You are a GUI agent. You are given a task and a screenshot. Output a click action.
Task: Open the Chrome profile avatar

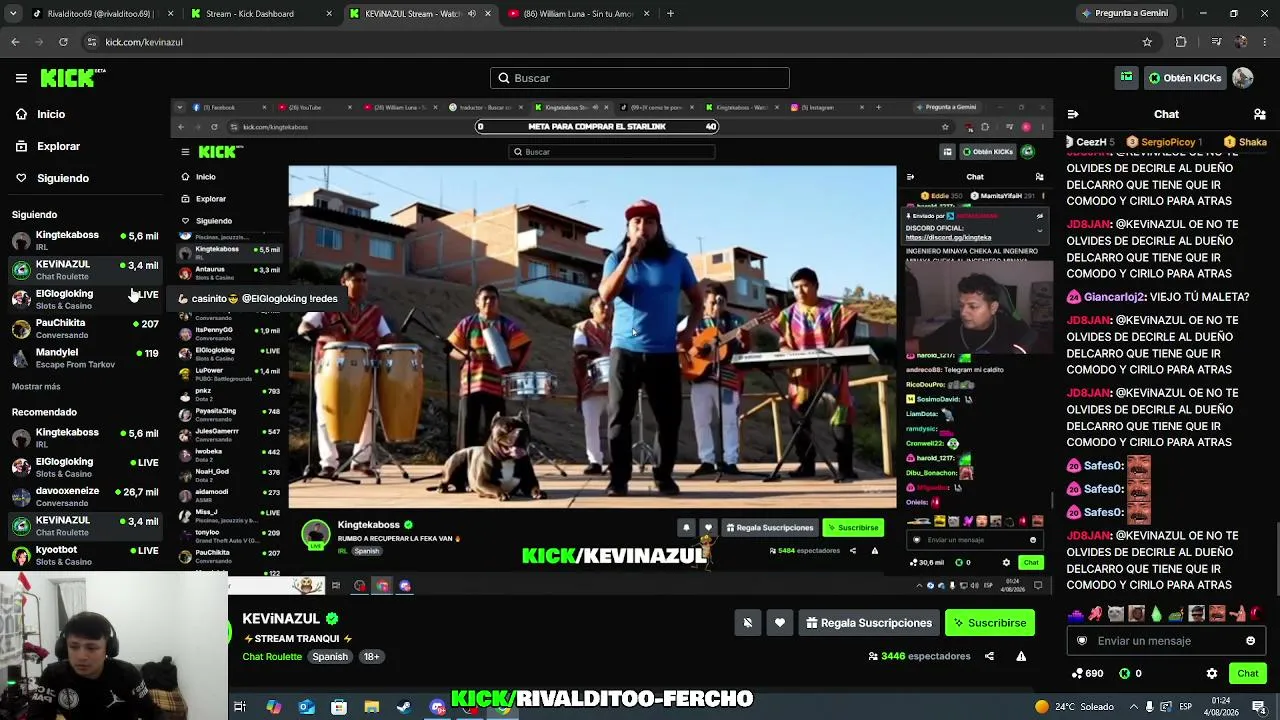click(x=1241, y=42)
